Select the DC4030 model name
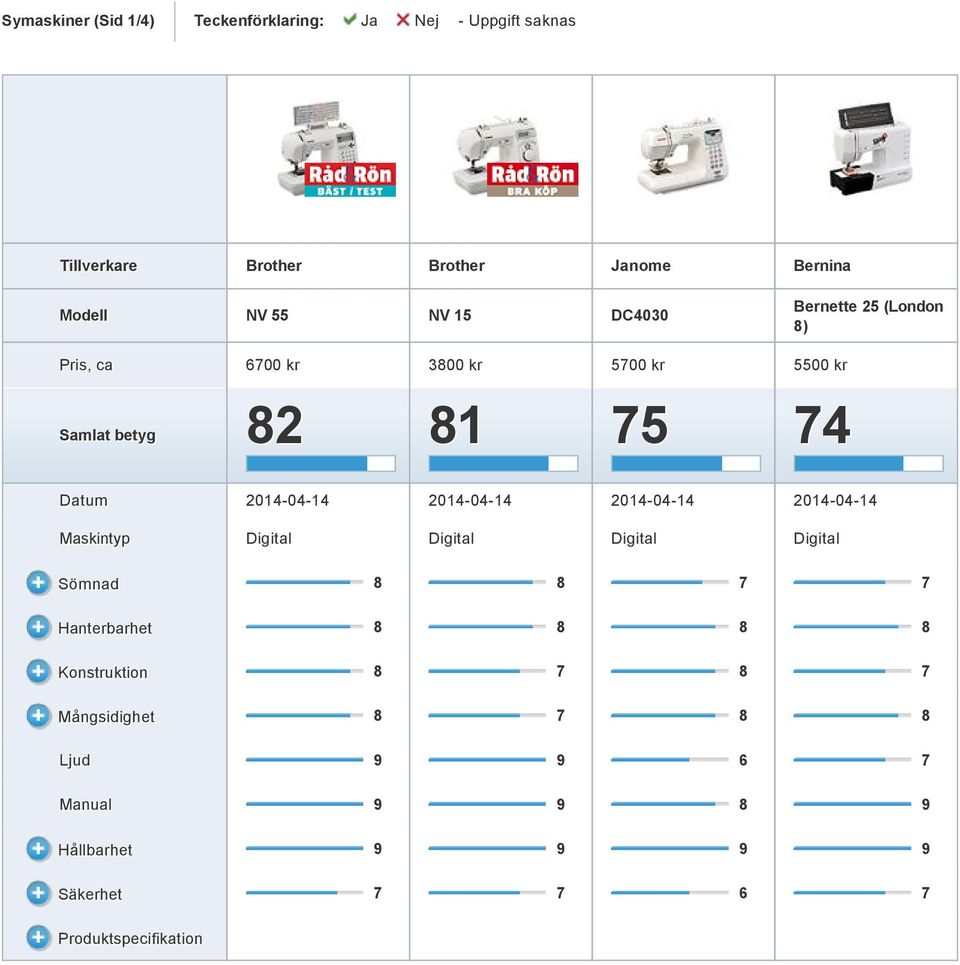 point(639,315)
